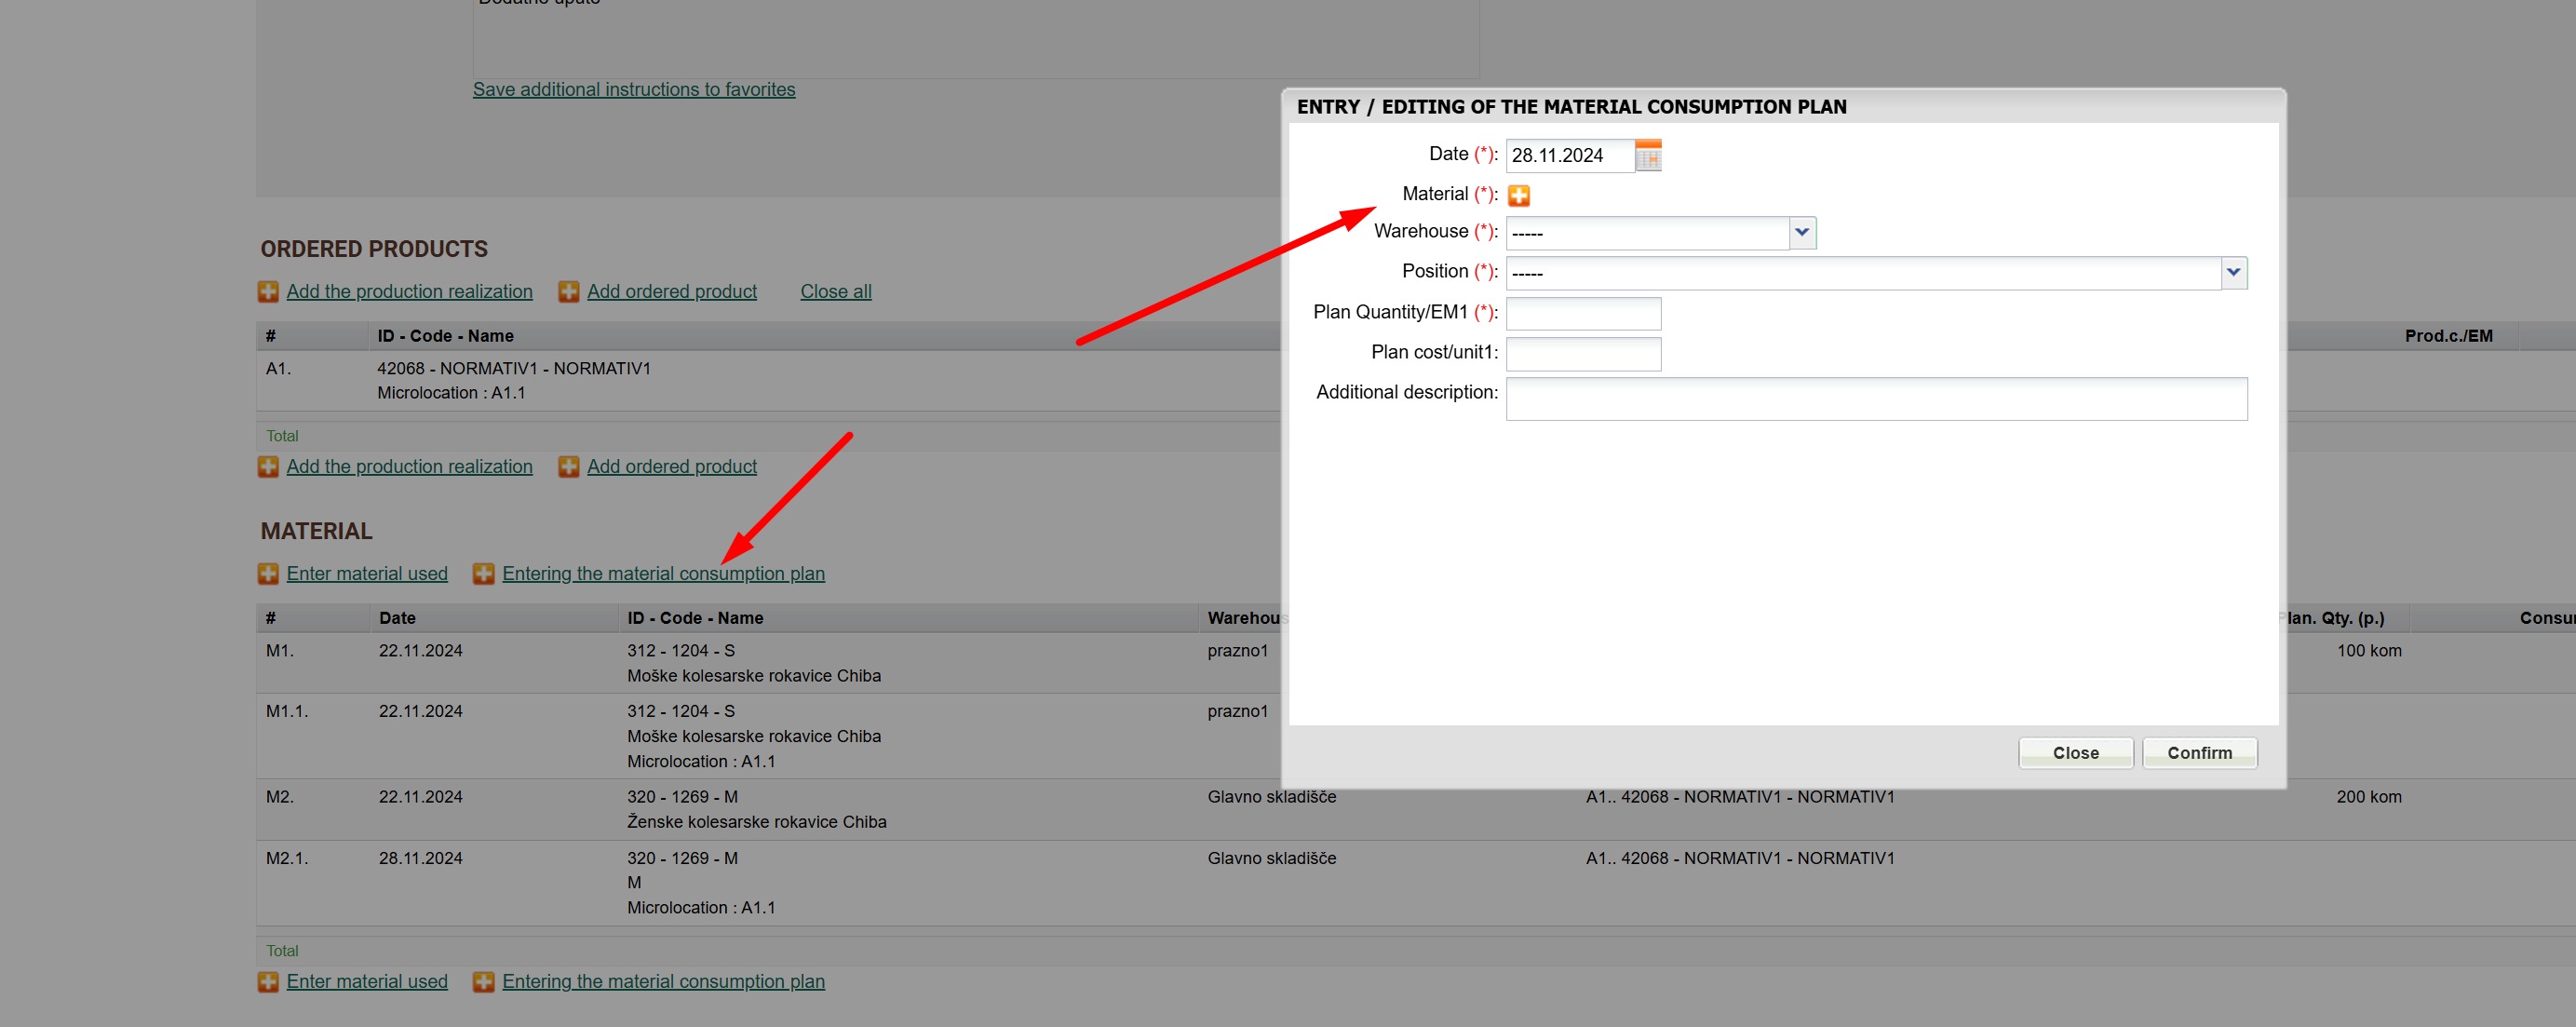2576x1027 pixels.
Task: Click the 'Close all' link
Action: click(x=835, y=291)
